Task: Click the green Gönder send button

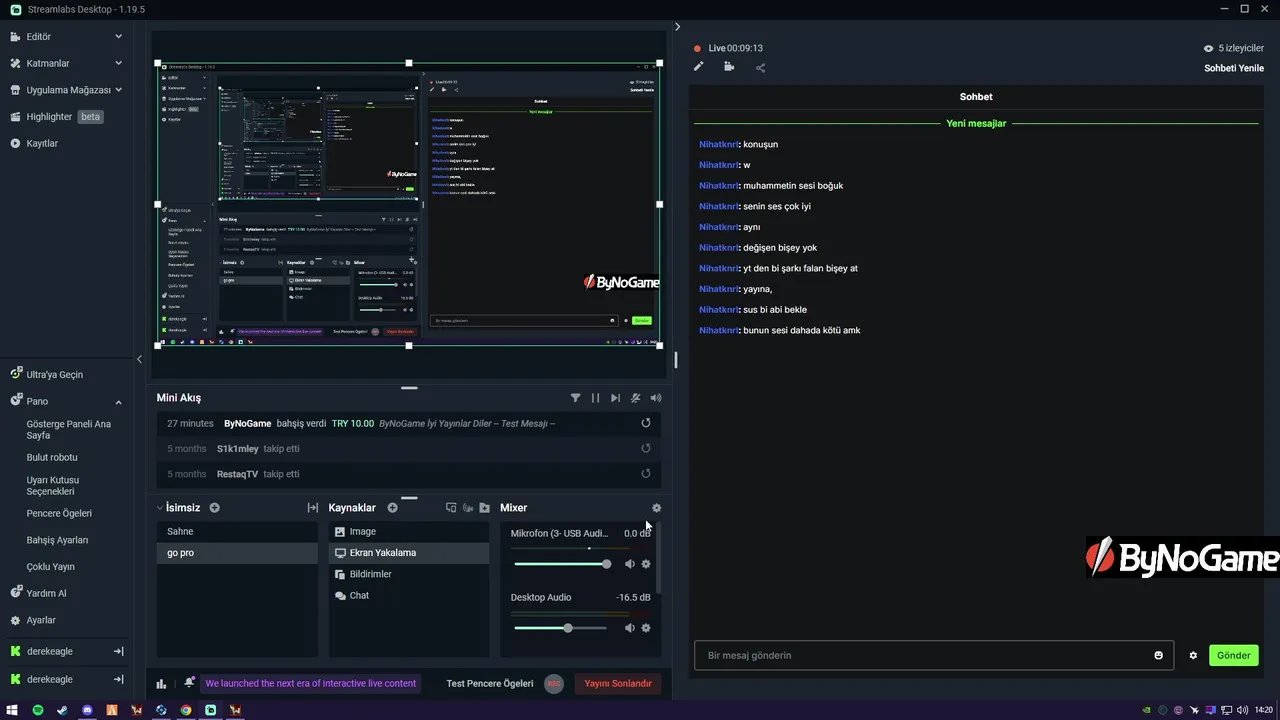Action: [1234, 655]
